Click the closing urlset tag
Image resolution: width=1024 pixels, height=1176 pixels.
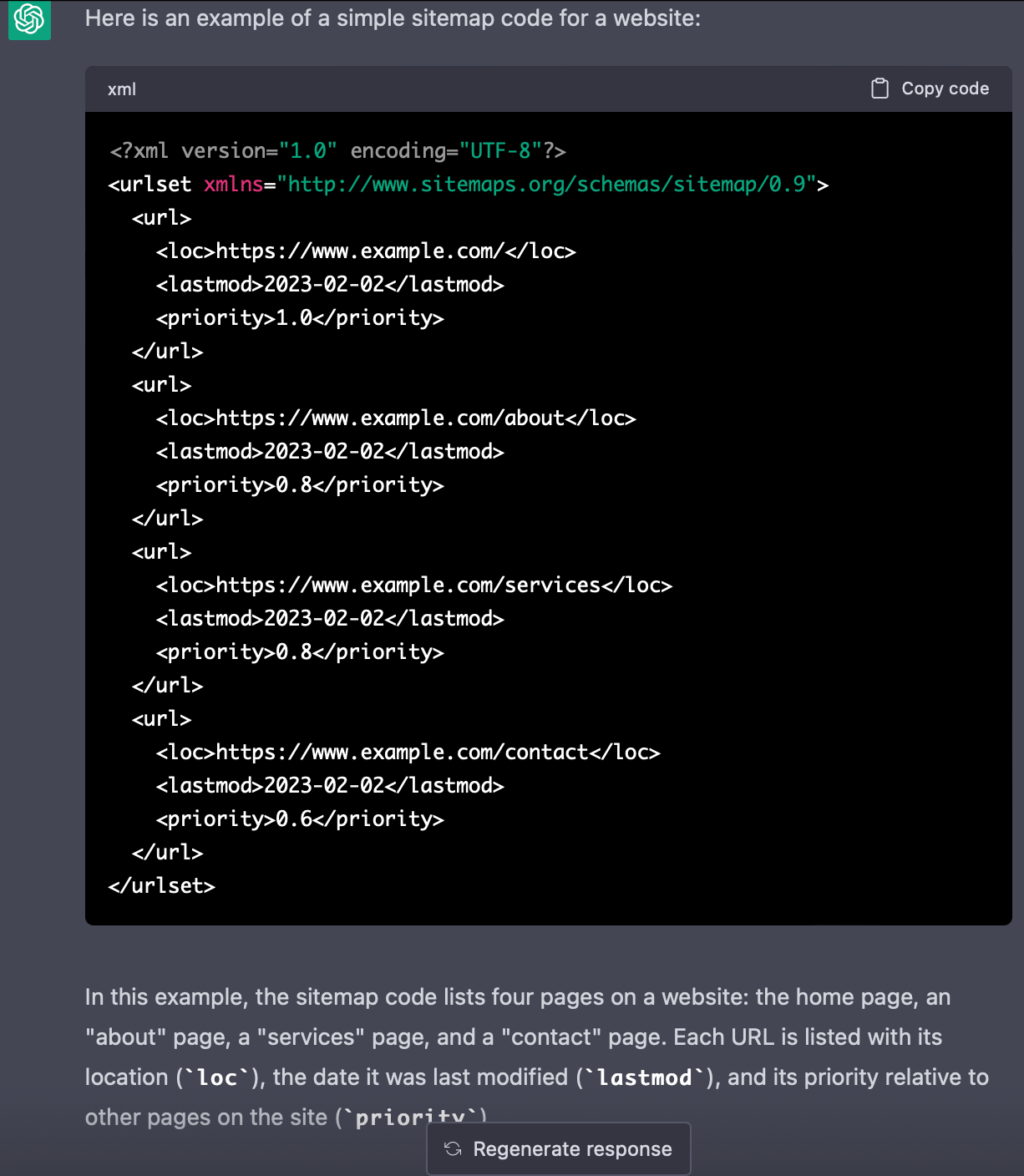[x=161, y=886]
